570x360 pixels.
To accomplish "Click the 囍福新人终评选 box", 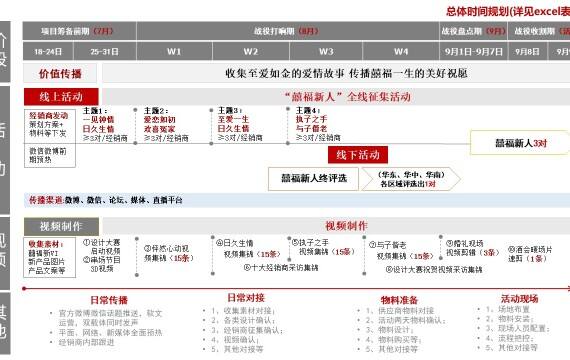I will point(313,179).
